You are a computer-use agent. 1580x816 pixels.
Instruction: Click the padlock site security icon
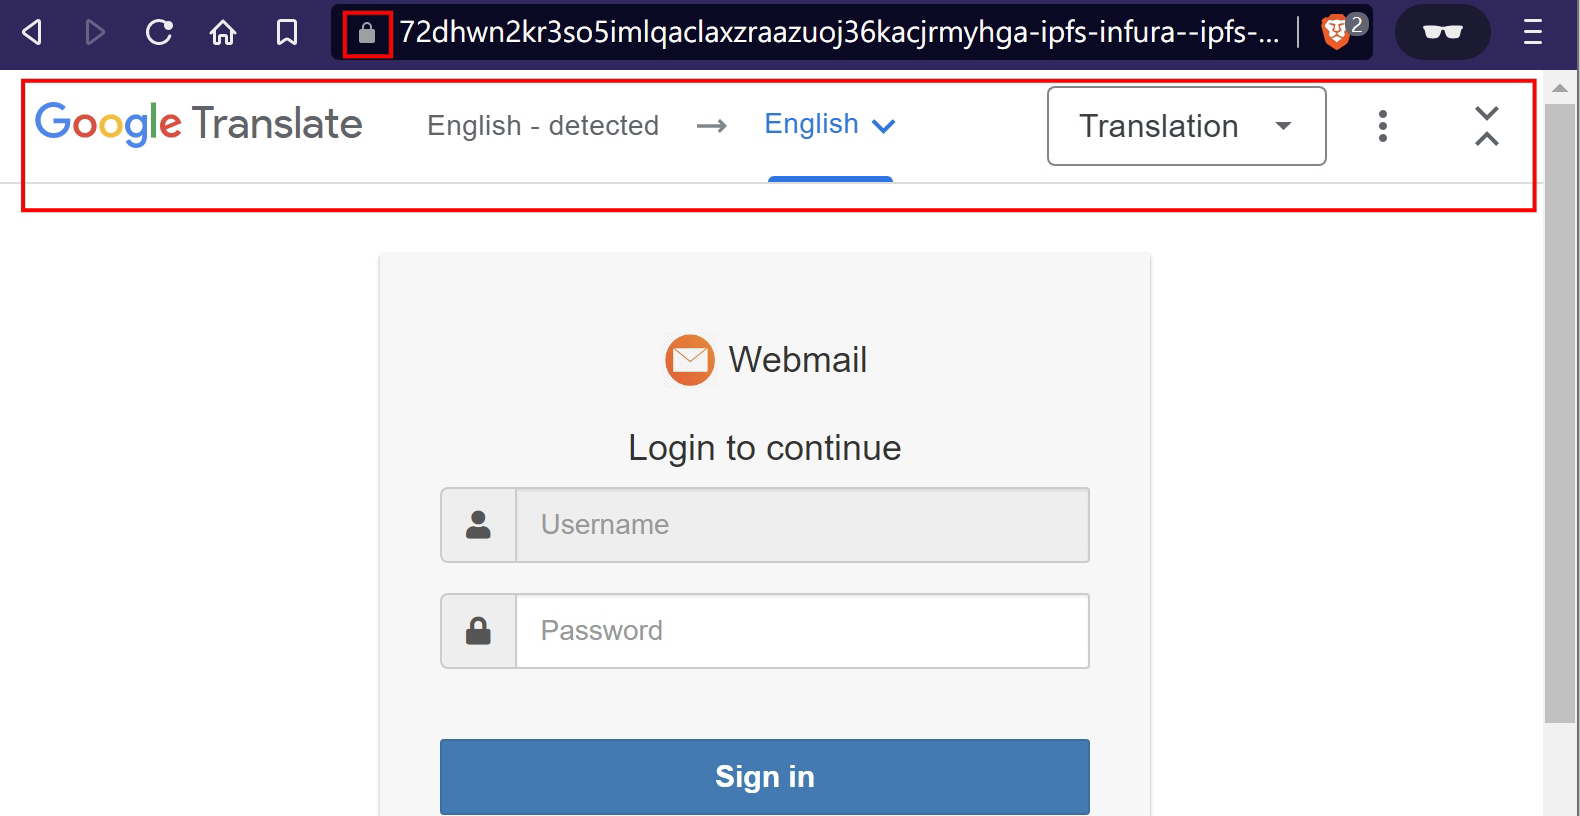click(x=367, y=34)
